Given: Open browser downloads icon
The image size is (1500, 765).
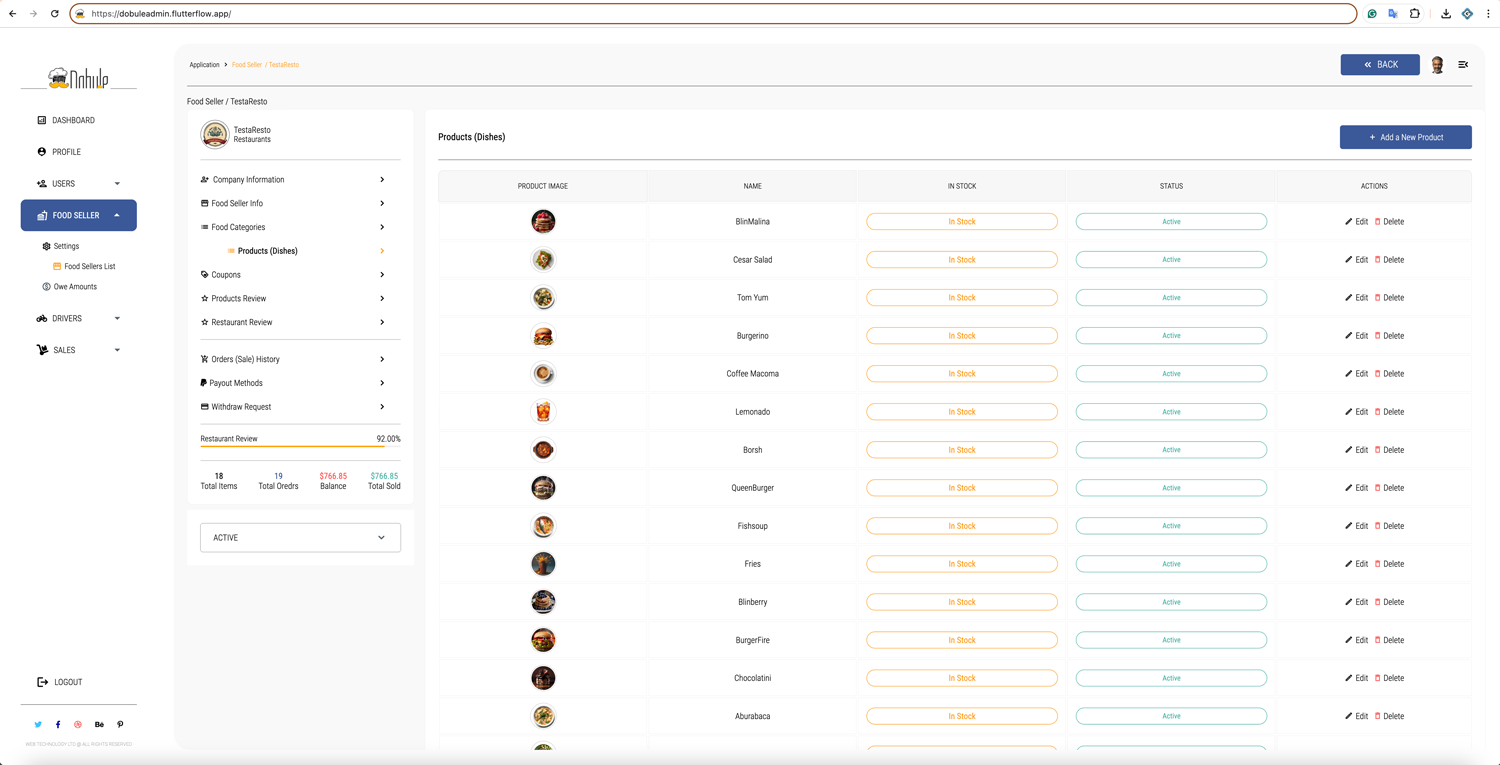Looking at the screenshot, I should [x=1445, y=14].
